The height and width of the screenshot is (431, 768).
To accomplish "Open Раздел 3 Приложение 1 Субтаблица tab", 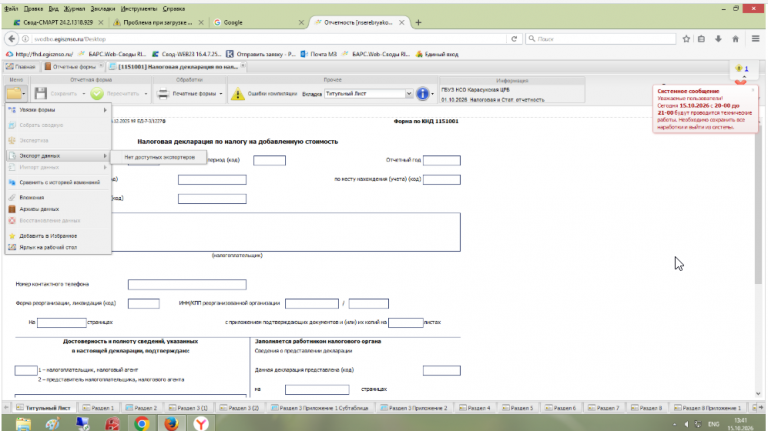I will (x=319, y=407).
